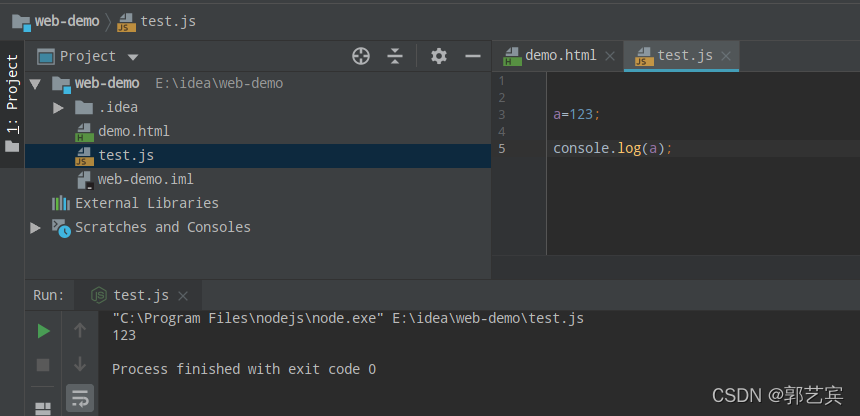The image size is (860, 416).
Task: Click the Up stack trace arrow
Action: point(80,330)
